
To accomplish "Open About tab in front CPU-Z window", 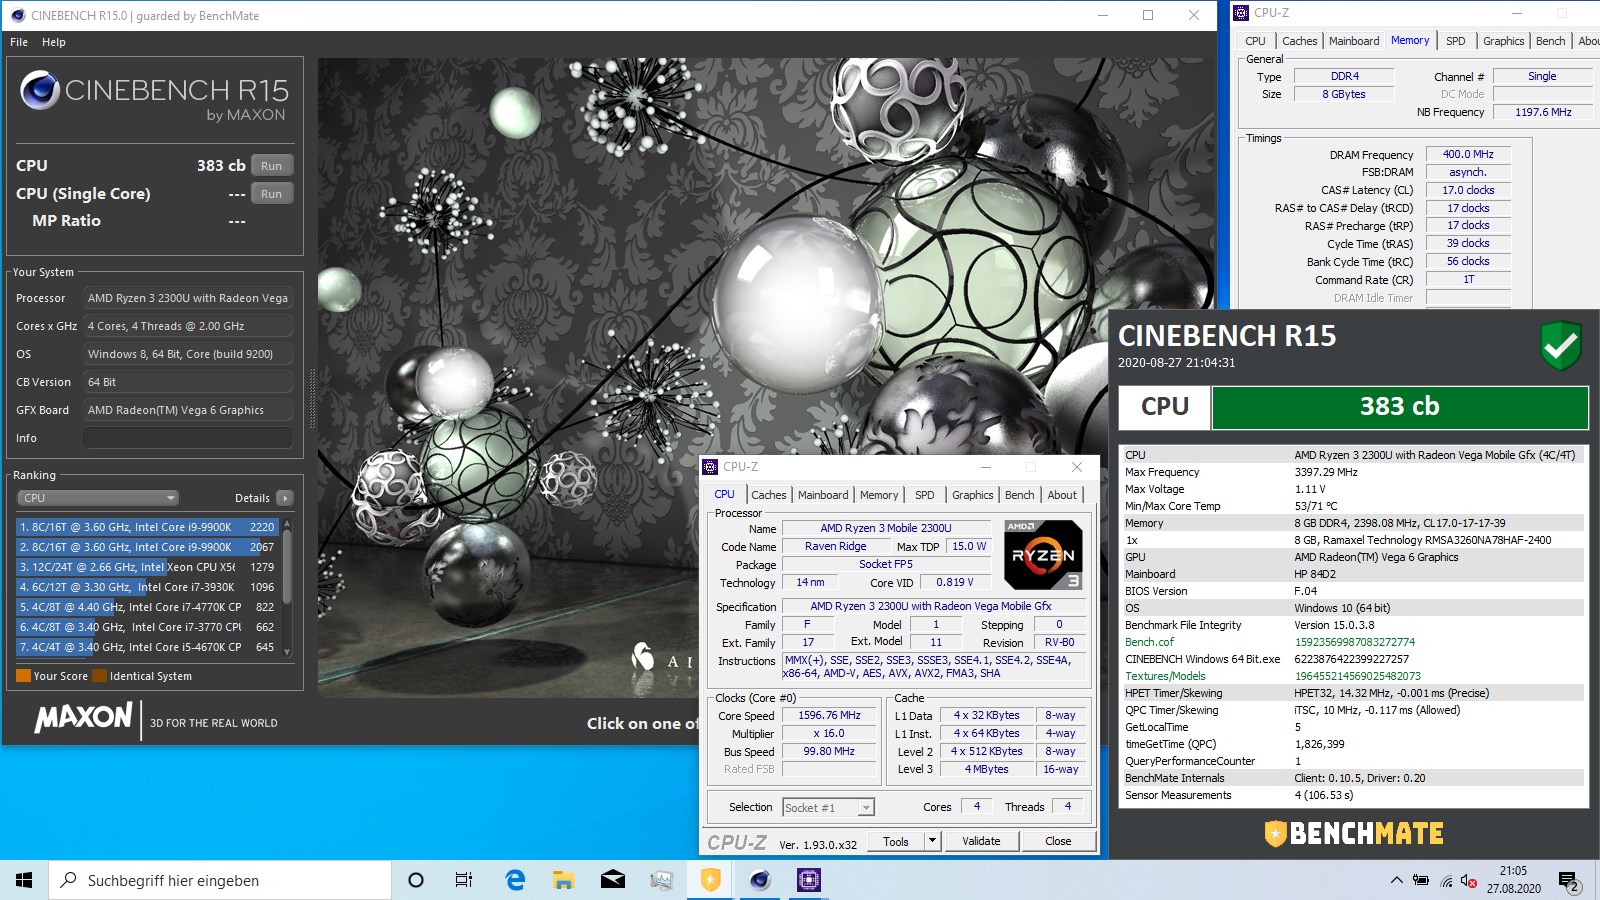I will click(x=1062, y=495).
